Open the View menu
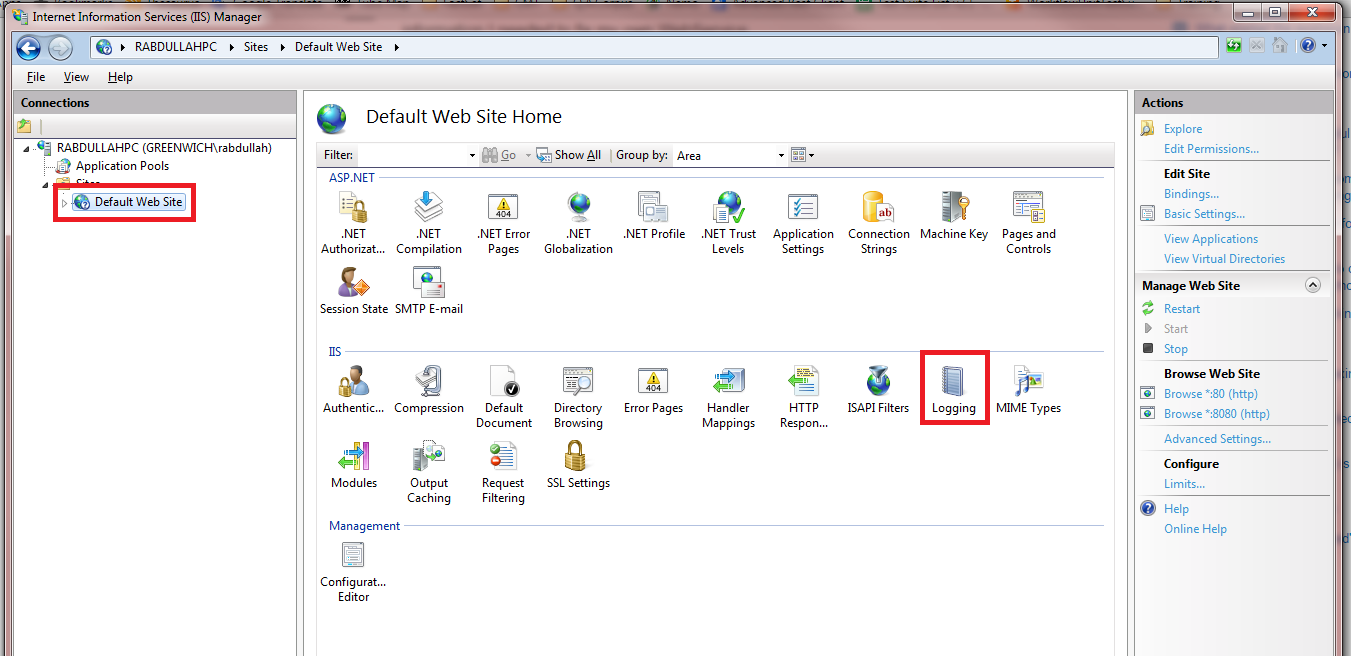 pos(76,77)
